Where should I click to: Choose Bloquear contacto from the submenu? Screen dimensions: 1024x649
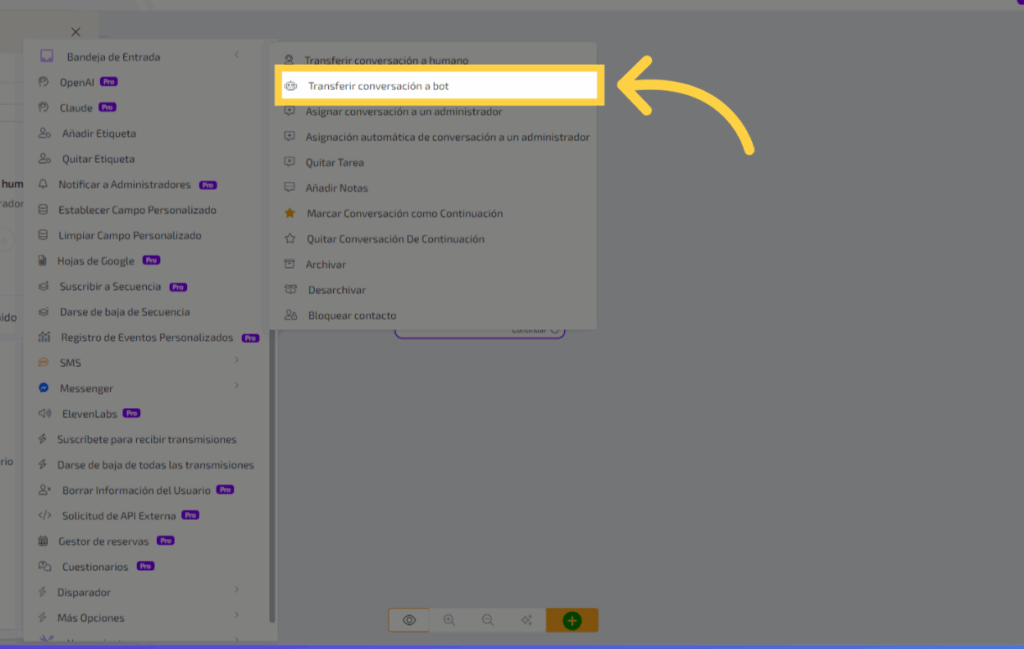tap(351, 315)
